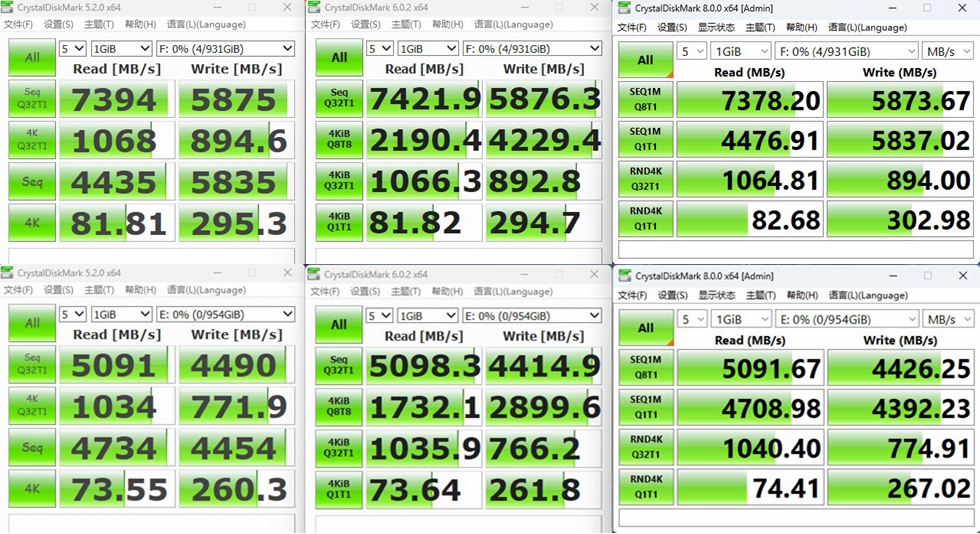Viewport: 980px width, 534px height.
Task: Close the bottom CrystalDiskMark 8.0.0 window
Action: 963,276
